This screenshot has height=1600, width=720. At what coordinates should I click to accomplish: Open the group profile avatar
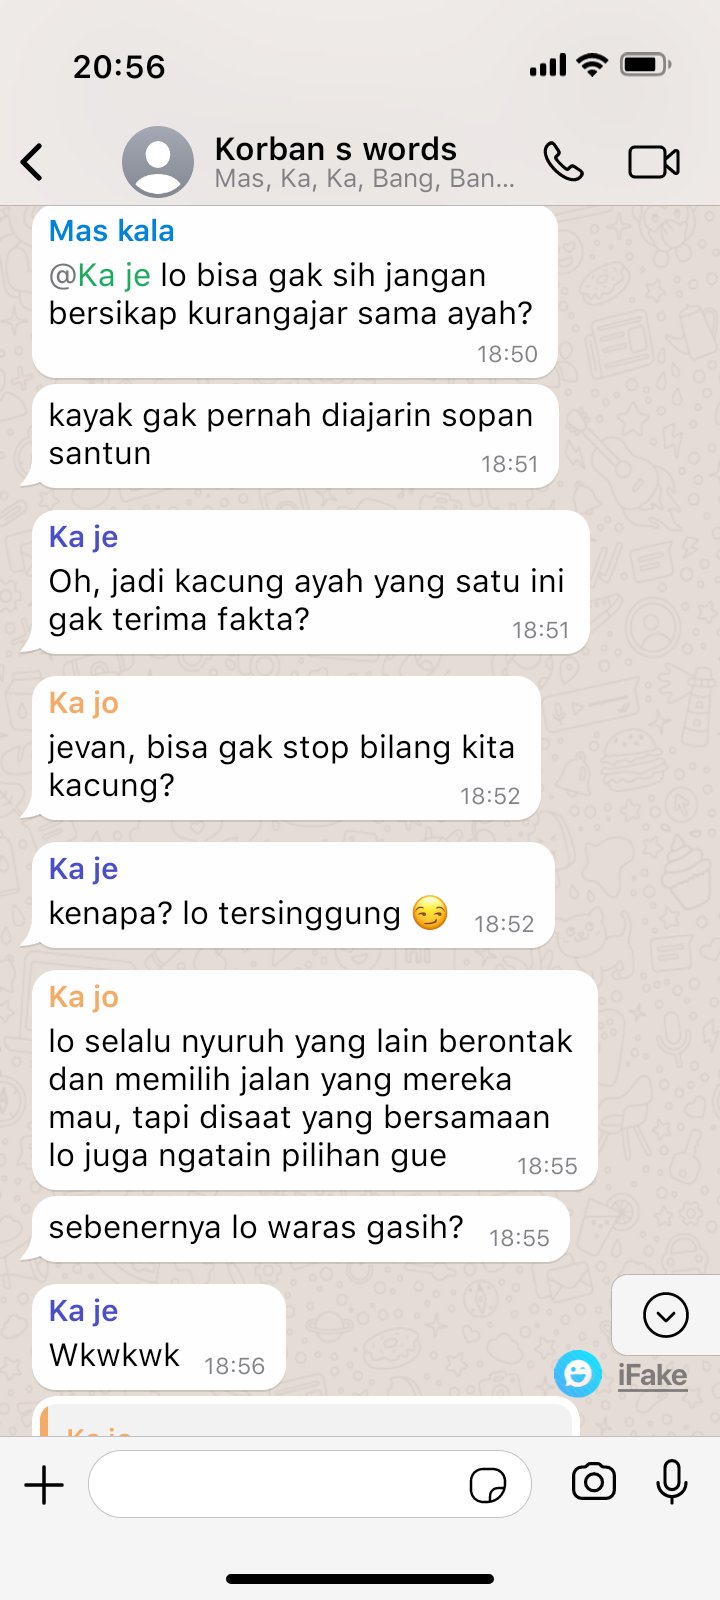tap(158, 162)
